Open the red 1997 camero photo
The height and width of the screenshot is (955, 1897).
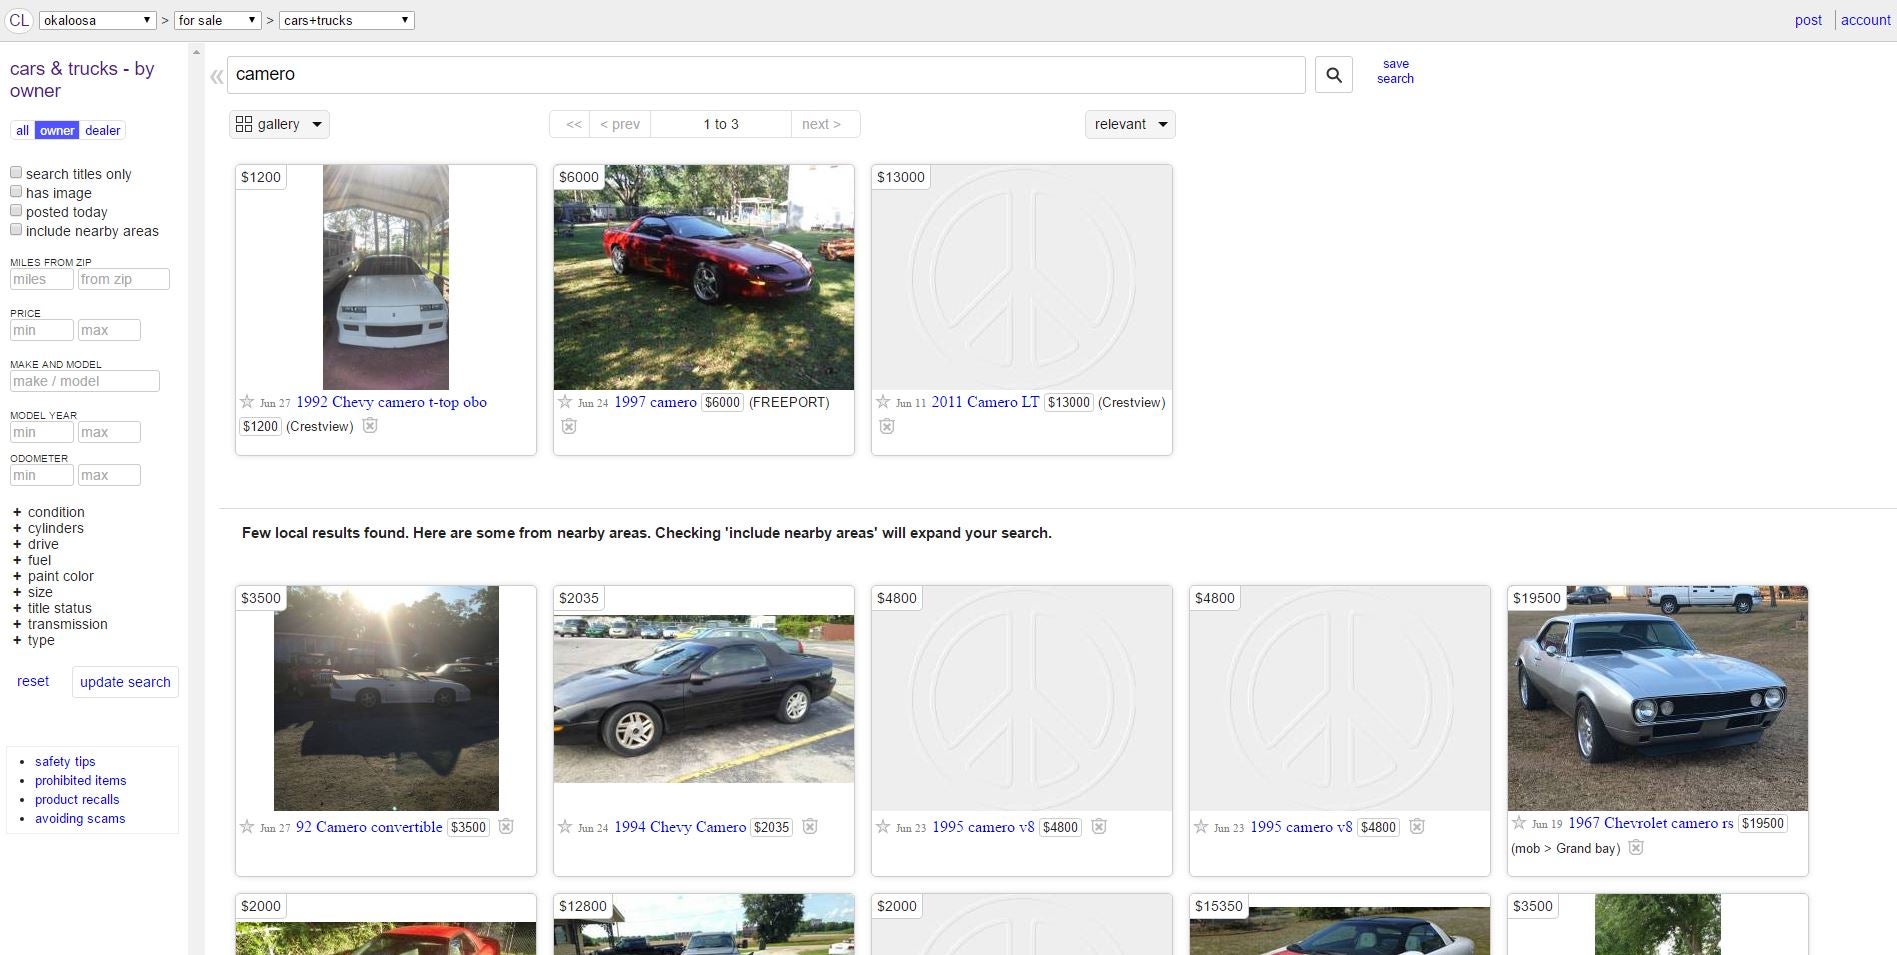coord(704,277)
